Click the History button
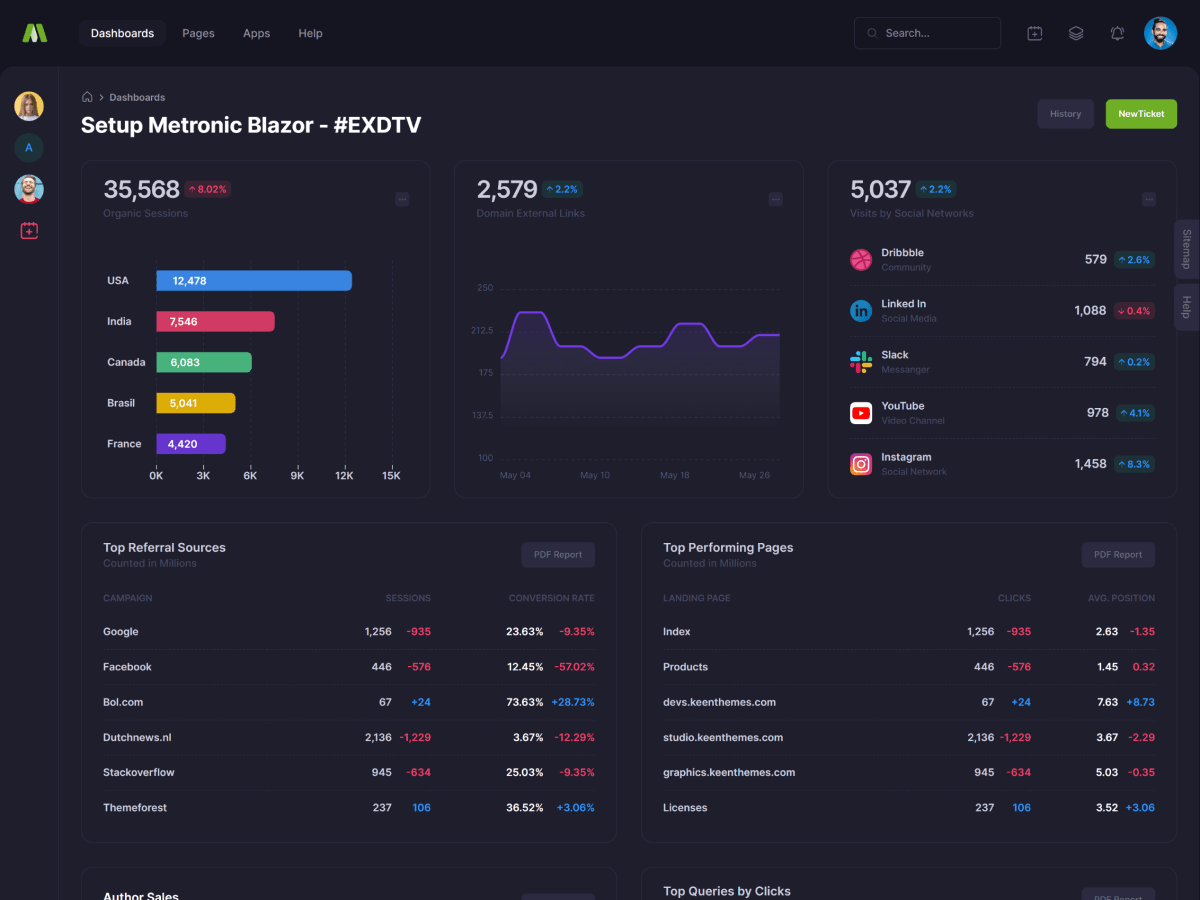The width and height of the screenshot is (1200, 900). click(1065, 114)
